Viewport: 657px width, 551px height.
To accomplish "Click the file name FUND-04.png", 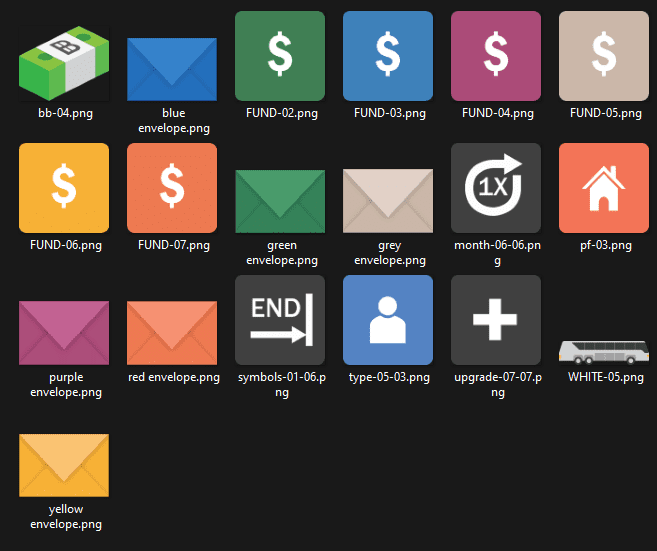I will (x=498, y=113).
